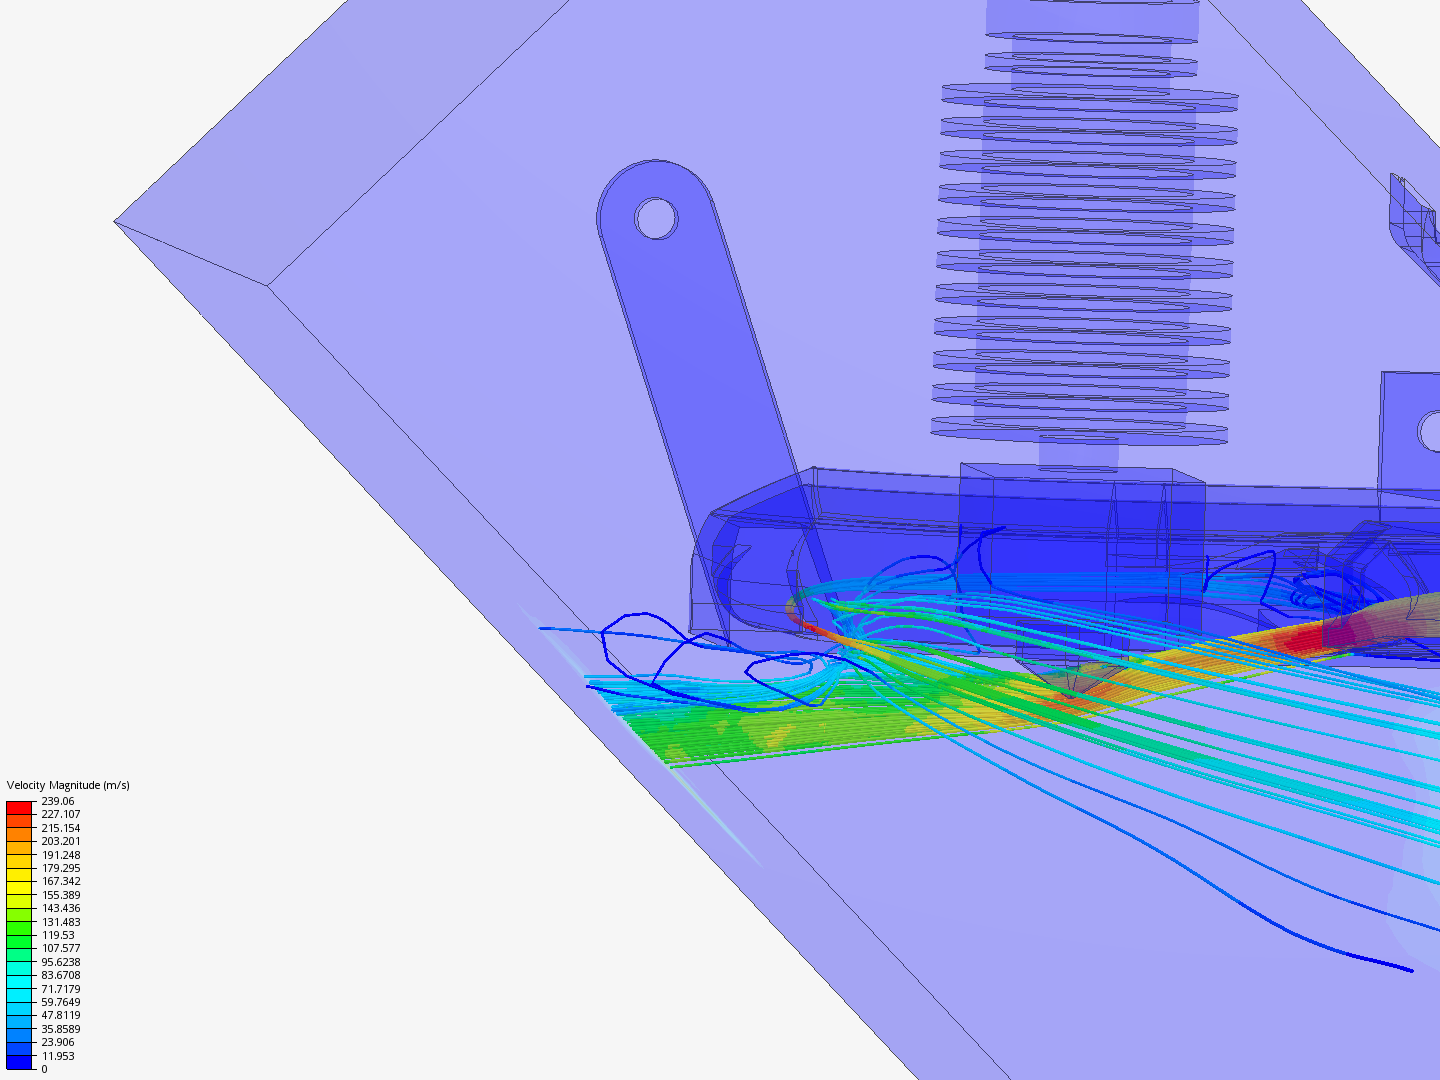Select the legend value 143.436
The image size is (1440, 1080).
coord(61,908)
